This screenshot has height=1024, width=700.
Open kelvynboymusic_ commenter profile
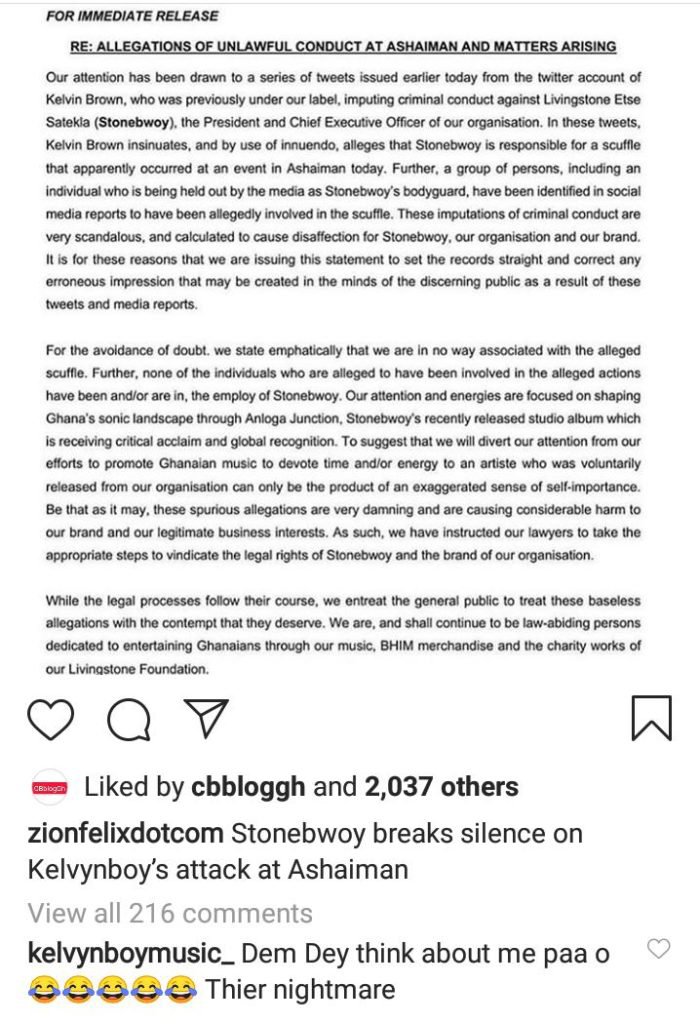tap(131, 954)
